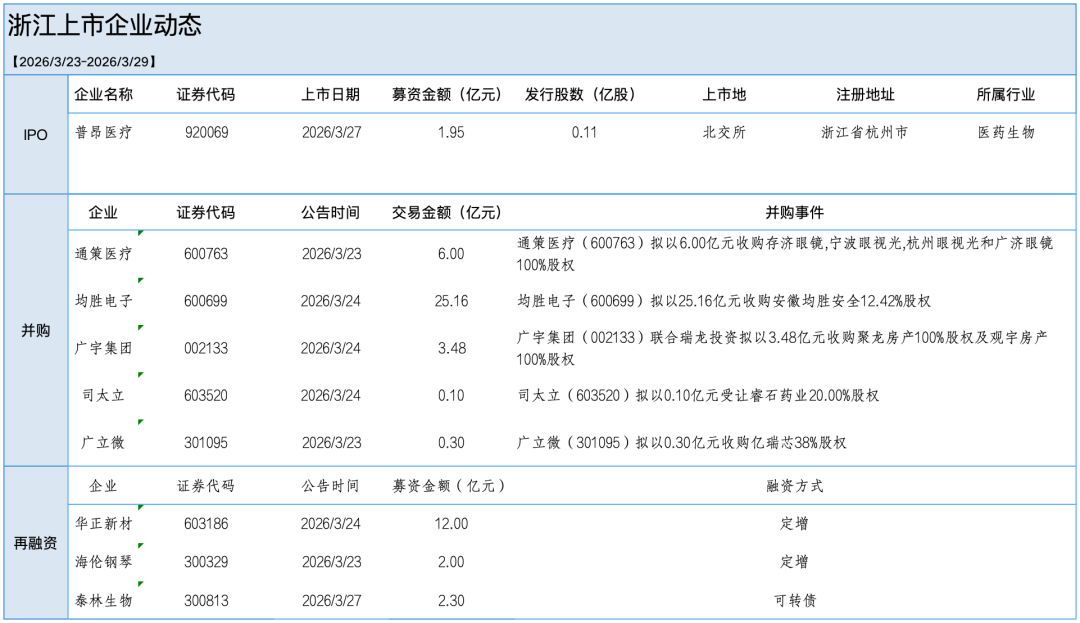
Task: Select the 泰林生物 company cell
Action: [103, 600]
